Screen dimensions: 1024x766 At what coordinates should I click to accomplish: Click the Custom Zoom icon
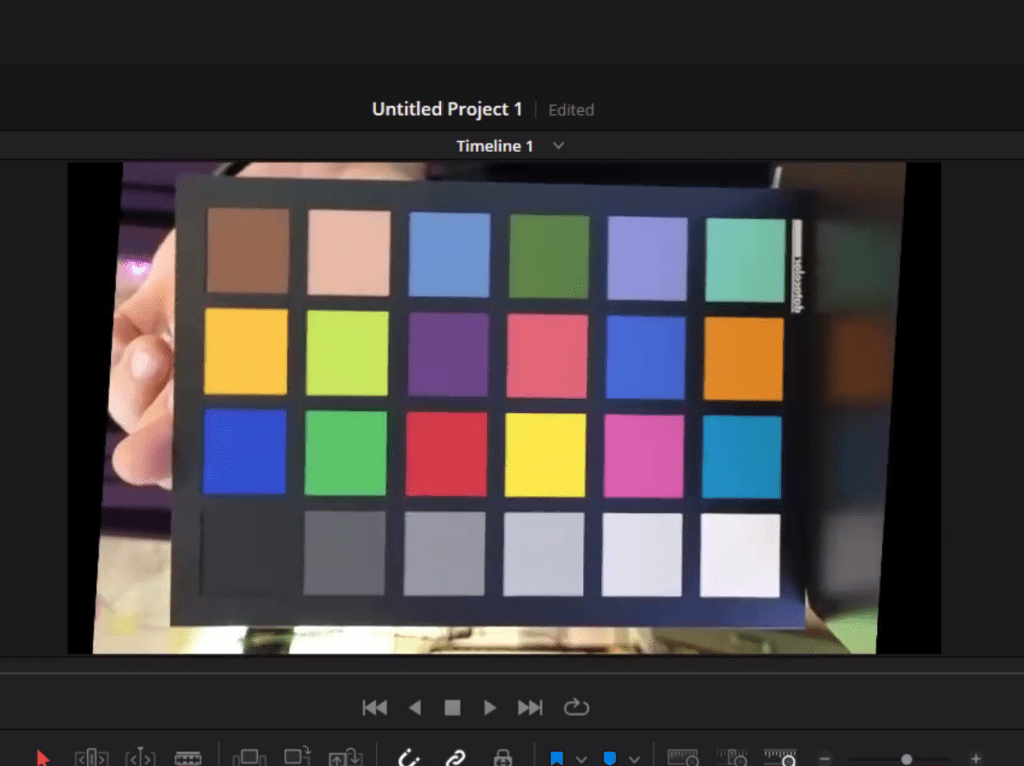click(x=781, y=758)
